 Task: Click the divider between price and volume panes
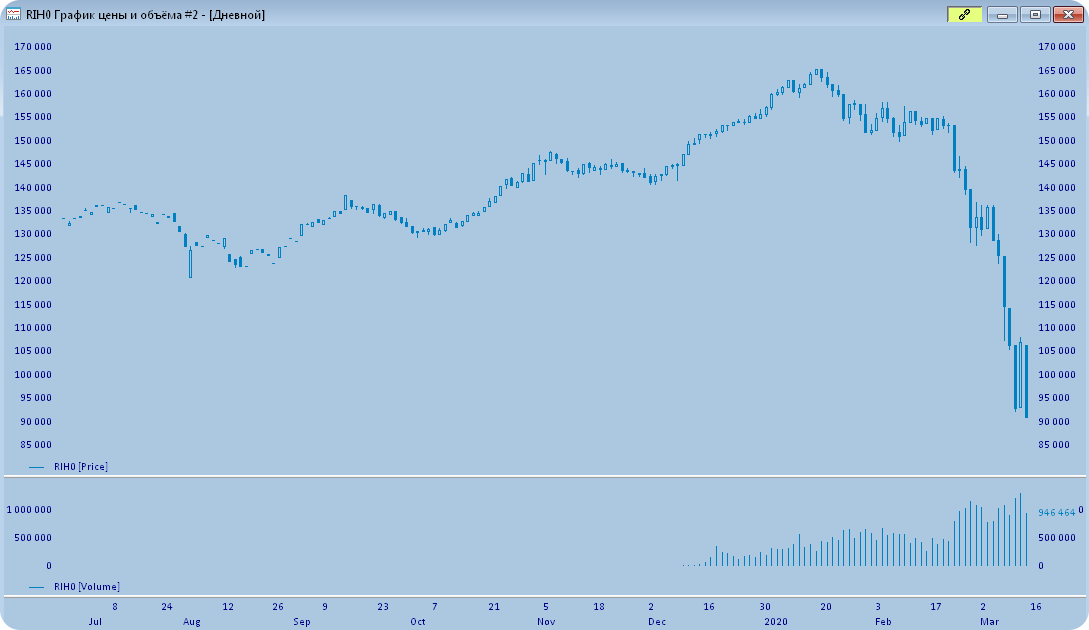tap(544, 477)
